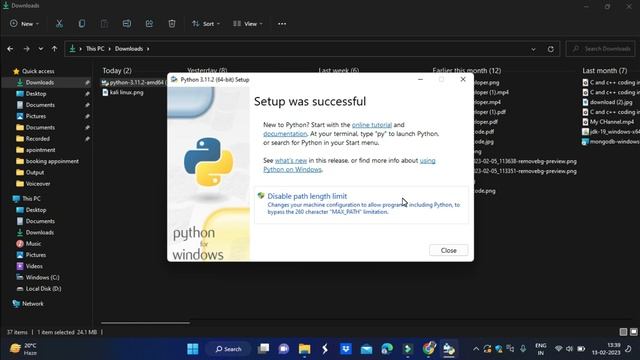Select Network in navigation pane
The height and width of the screenshot is (360, 640).
click(x=33, y=304)
